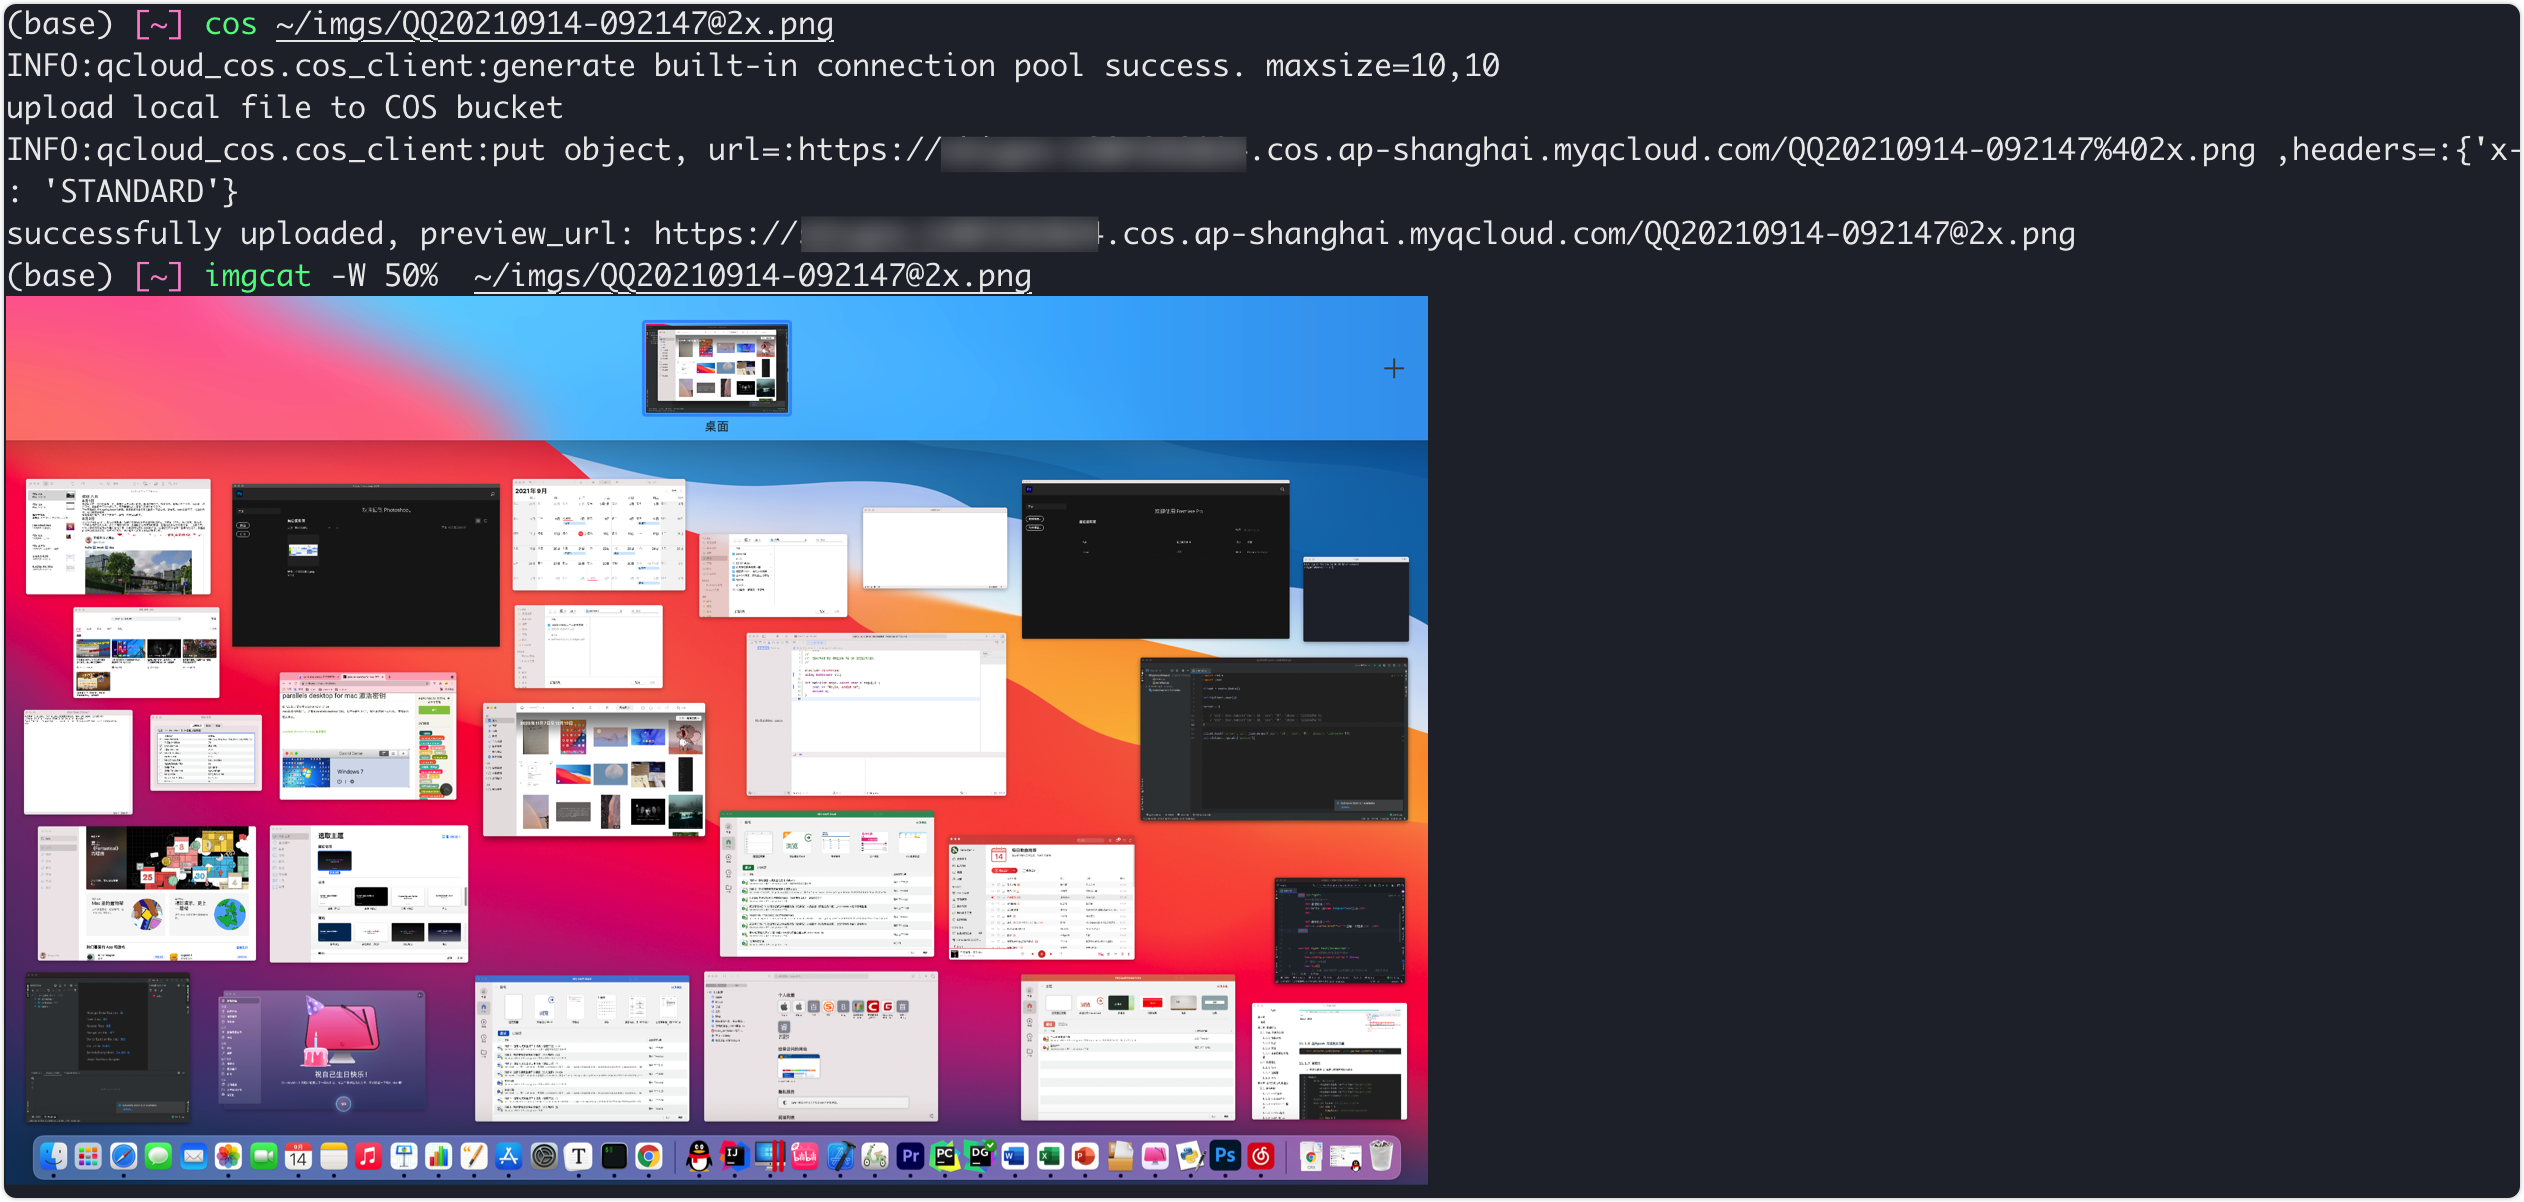Open the screenshots stack beside Trash
The height and width of the screenshot is (1202, 2524).
1346,1157
